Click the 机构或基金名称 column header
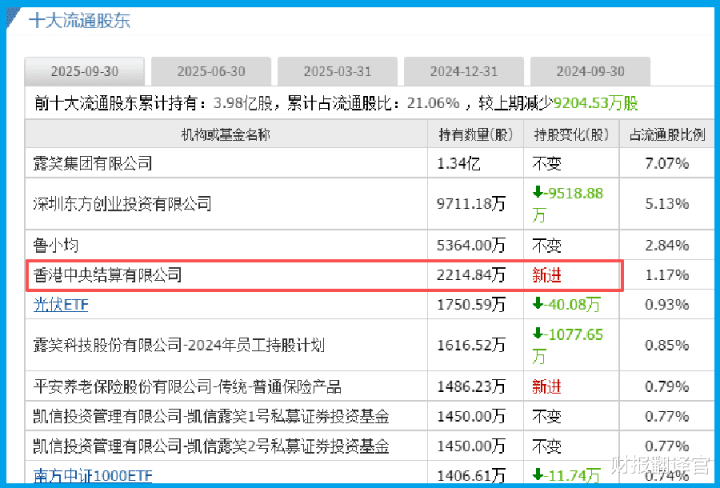Screen dimensions: 720x488 point(226,135)
